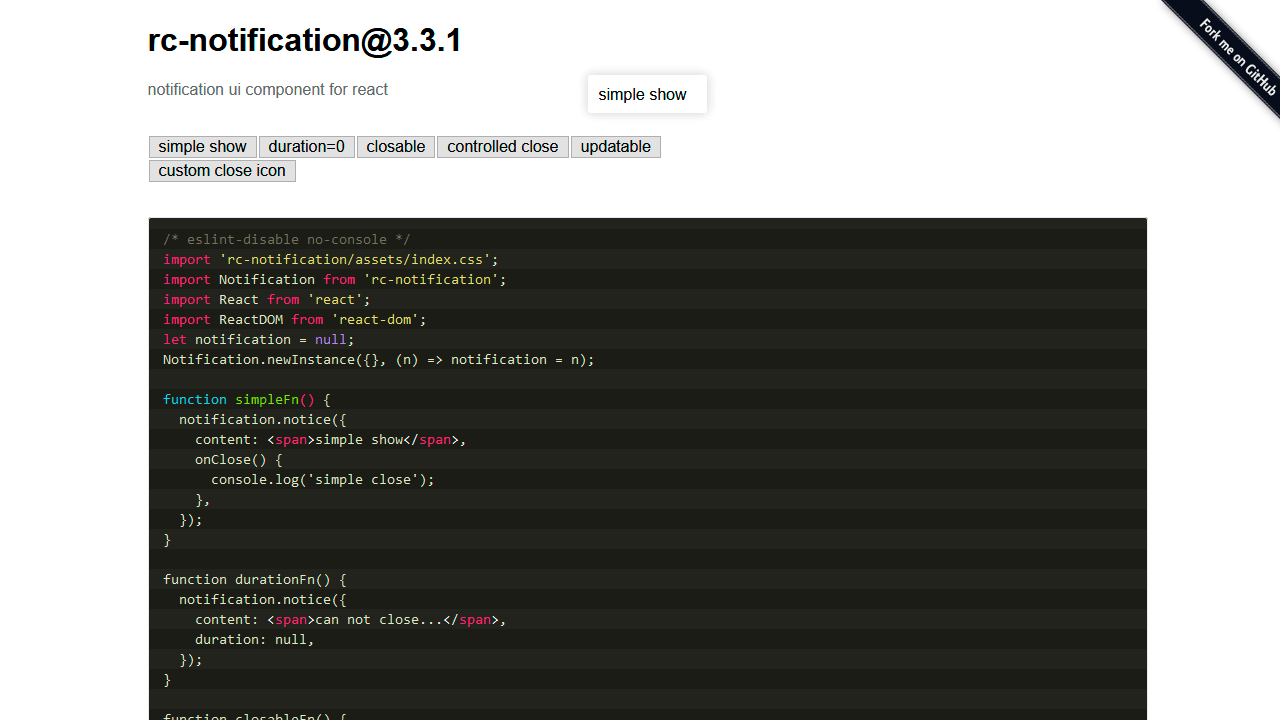This screenshot has width=1280, height=720.
Task: Click the "function durationFn()" code line
Action: (x=254, y=580)
